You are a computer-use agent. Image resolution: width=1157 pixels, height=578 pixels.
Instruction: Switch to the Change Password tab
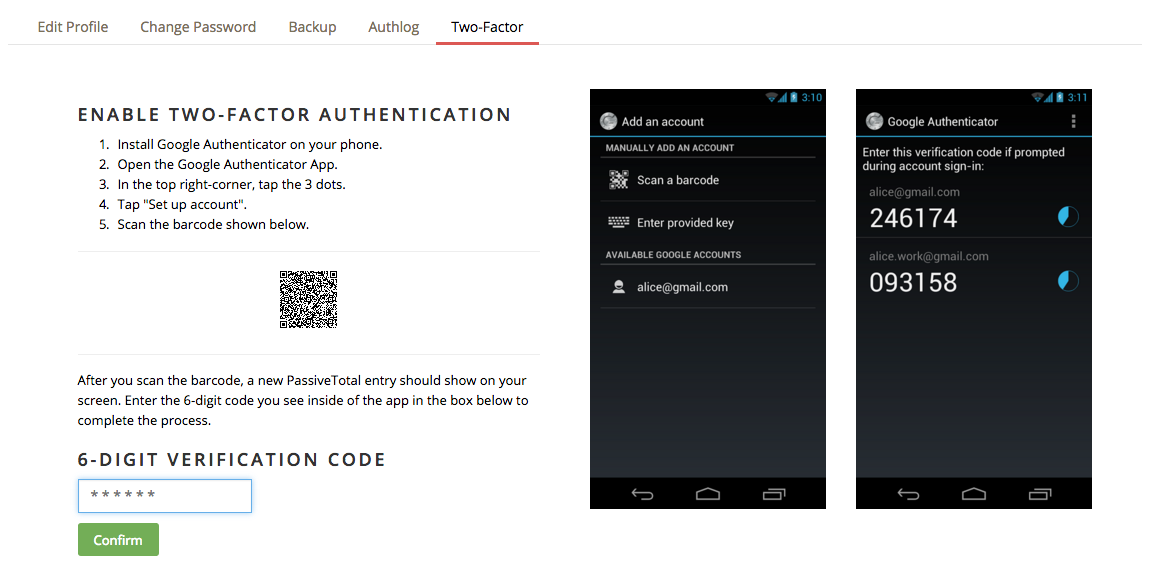click(x=198, y=27)
